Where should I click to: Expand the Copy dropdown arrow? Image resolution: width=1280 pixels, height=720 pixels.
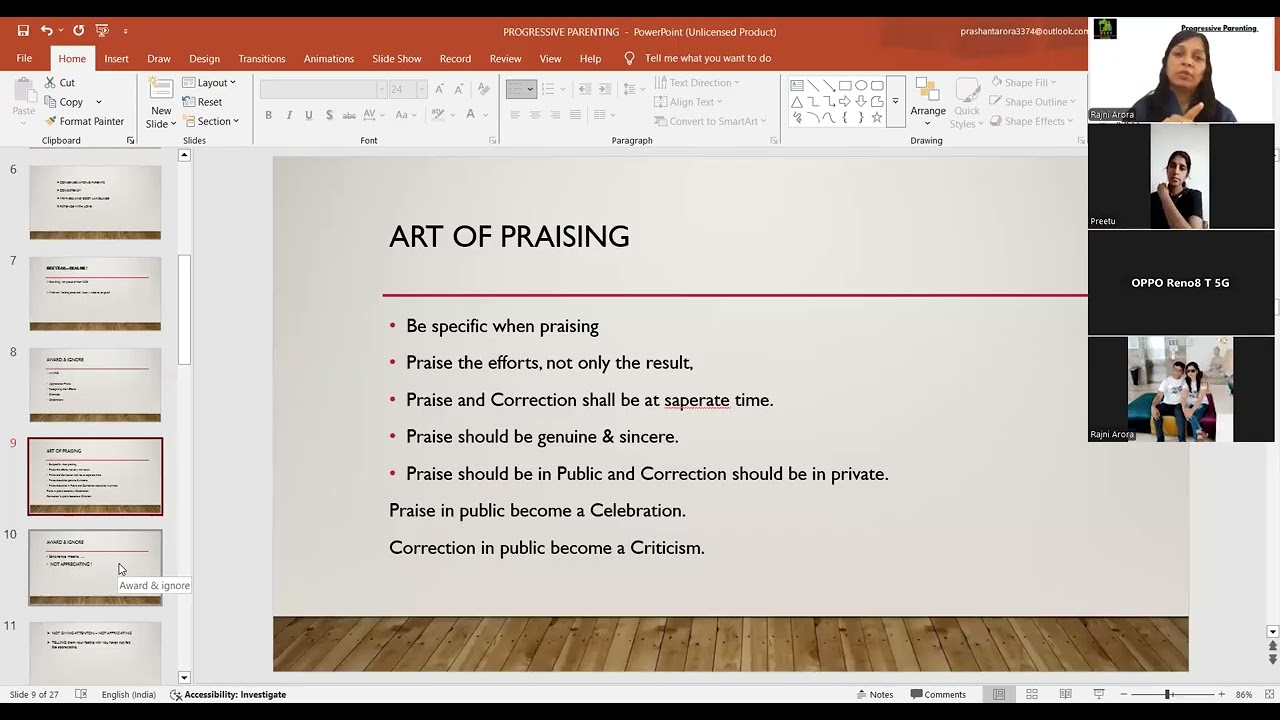[x=98, y=102]
